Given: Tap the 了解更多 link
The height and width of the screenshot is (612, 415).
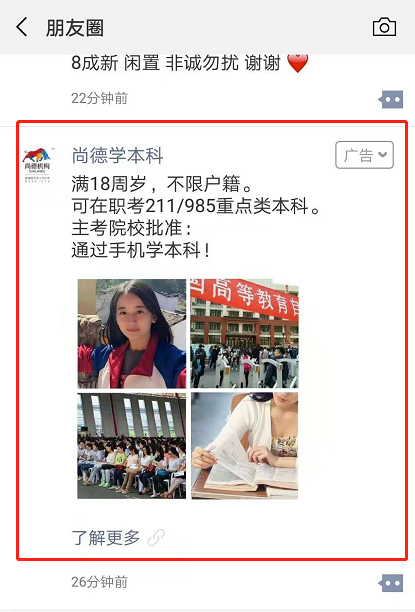Looking at the screenshot, I should [x=106, y=537].
